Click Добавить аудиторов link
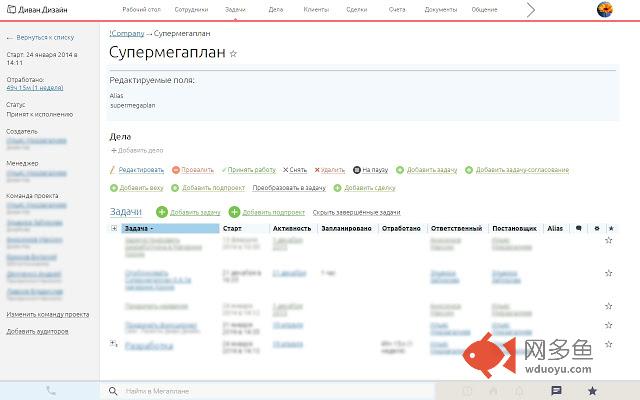Screen dimensions: 640x400 pyautogui.click(x=38, y=331)
